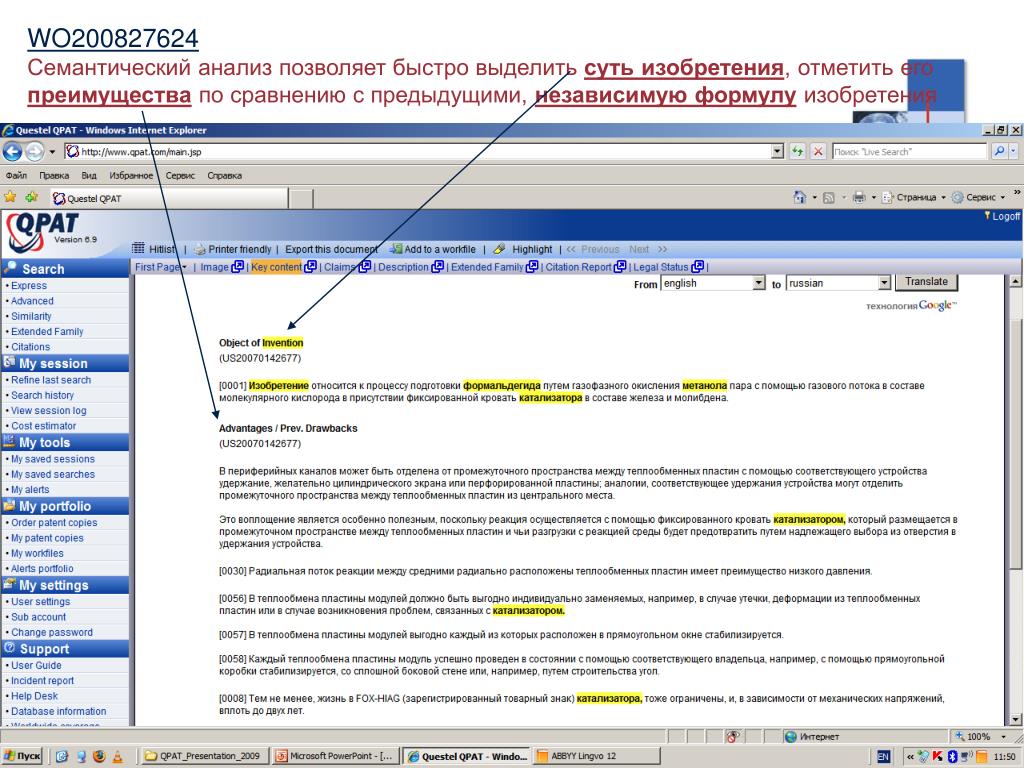The height and width of the screenshot is (768, 1024).
Task: Open the Change password link
Action: click(x=52, y=632)
